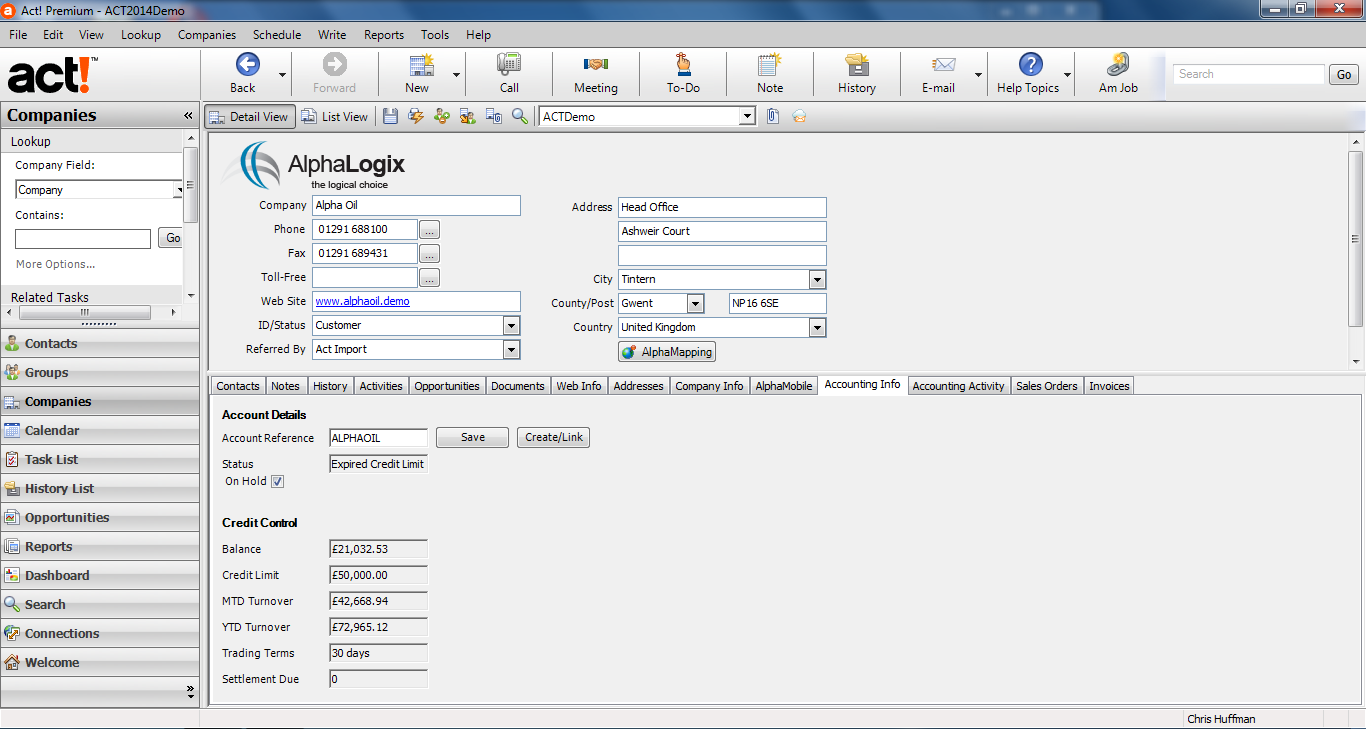1366x729 pixels.
Task: Open Groups in the navigation bar
Action: point(100,372)
